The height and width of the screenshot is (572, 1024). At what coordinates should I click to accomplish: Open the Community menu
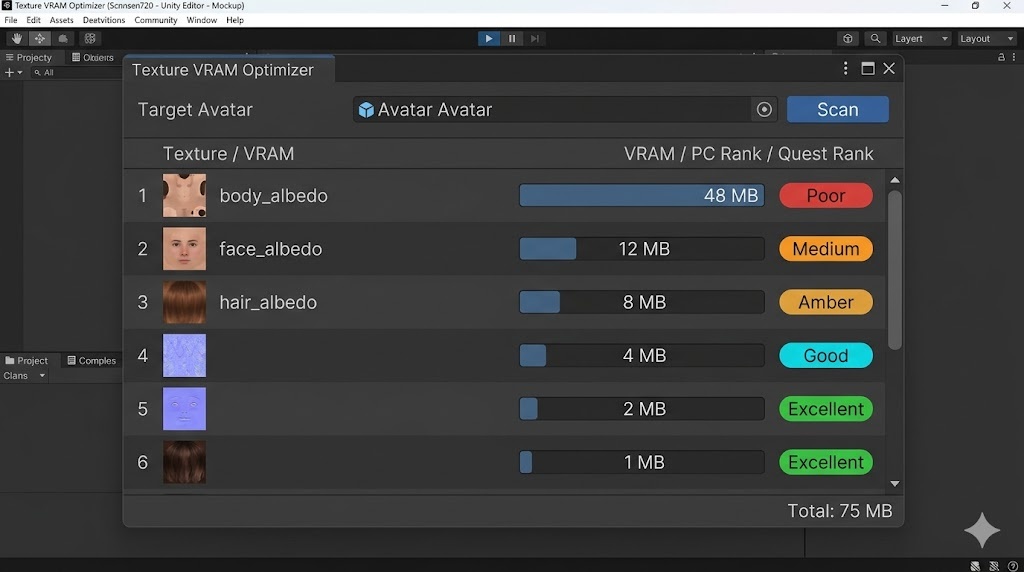[x=155, y=20]
